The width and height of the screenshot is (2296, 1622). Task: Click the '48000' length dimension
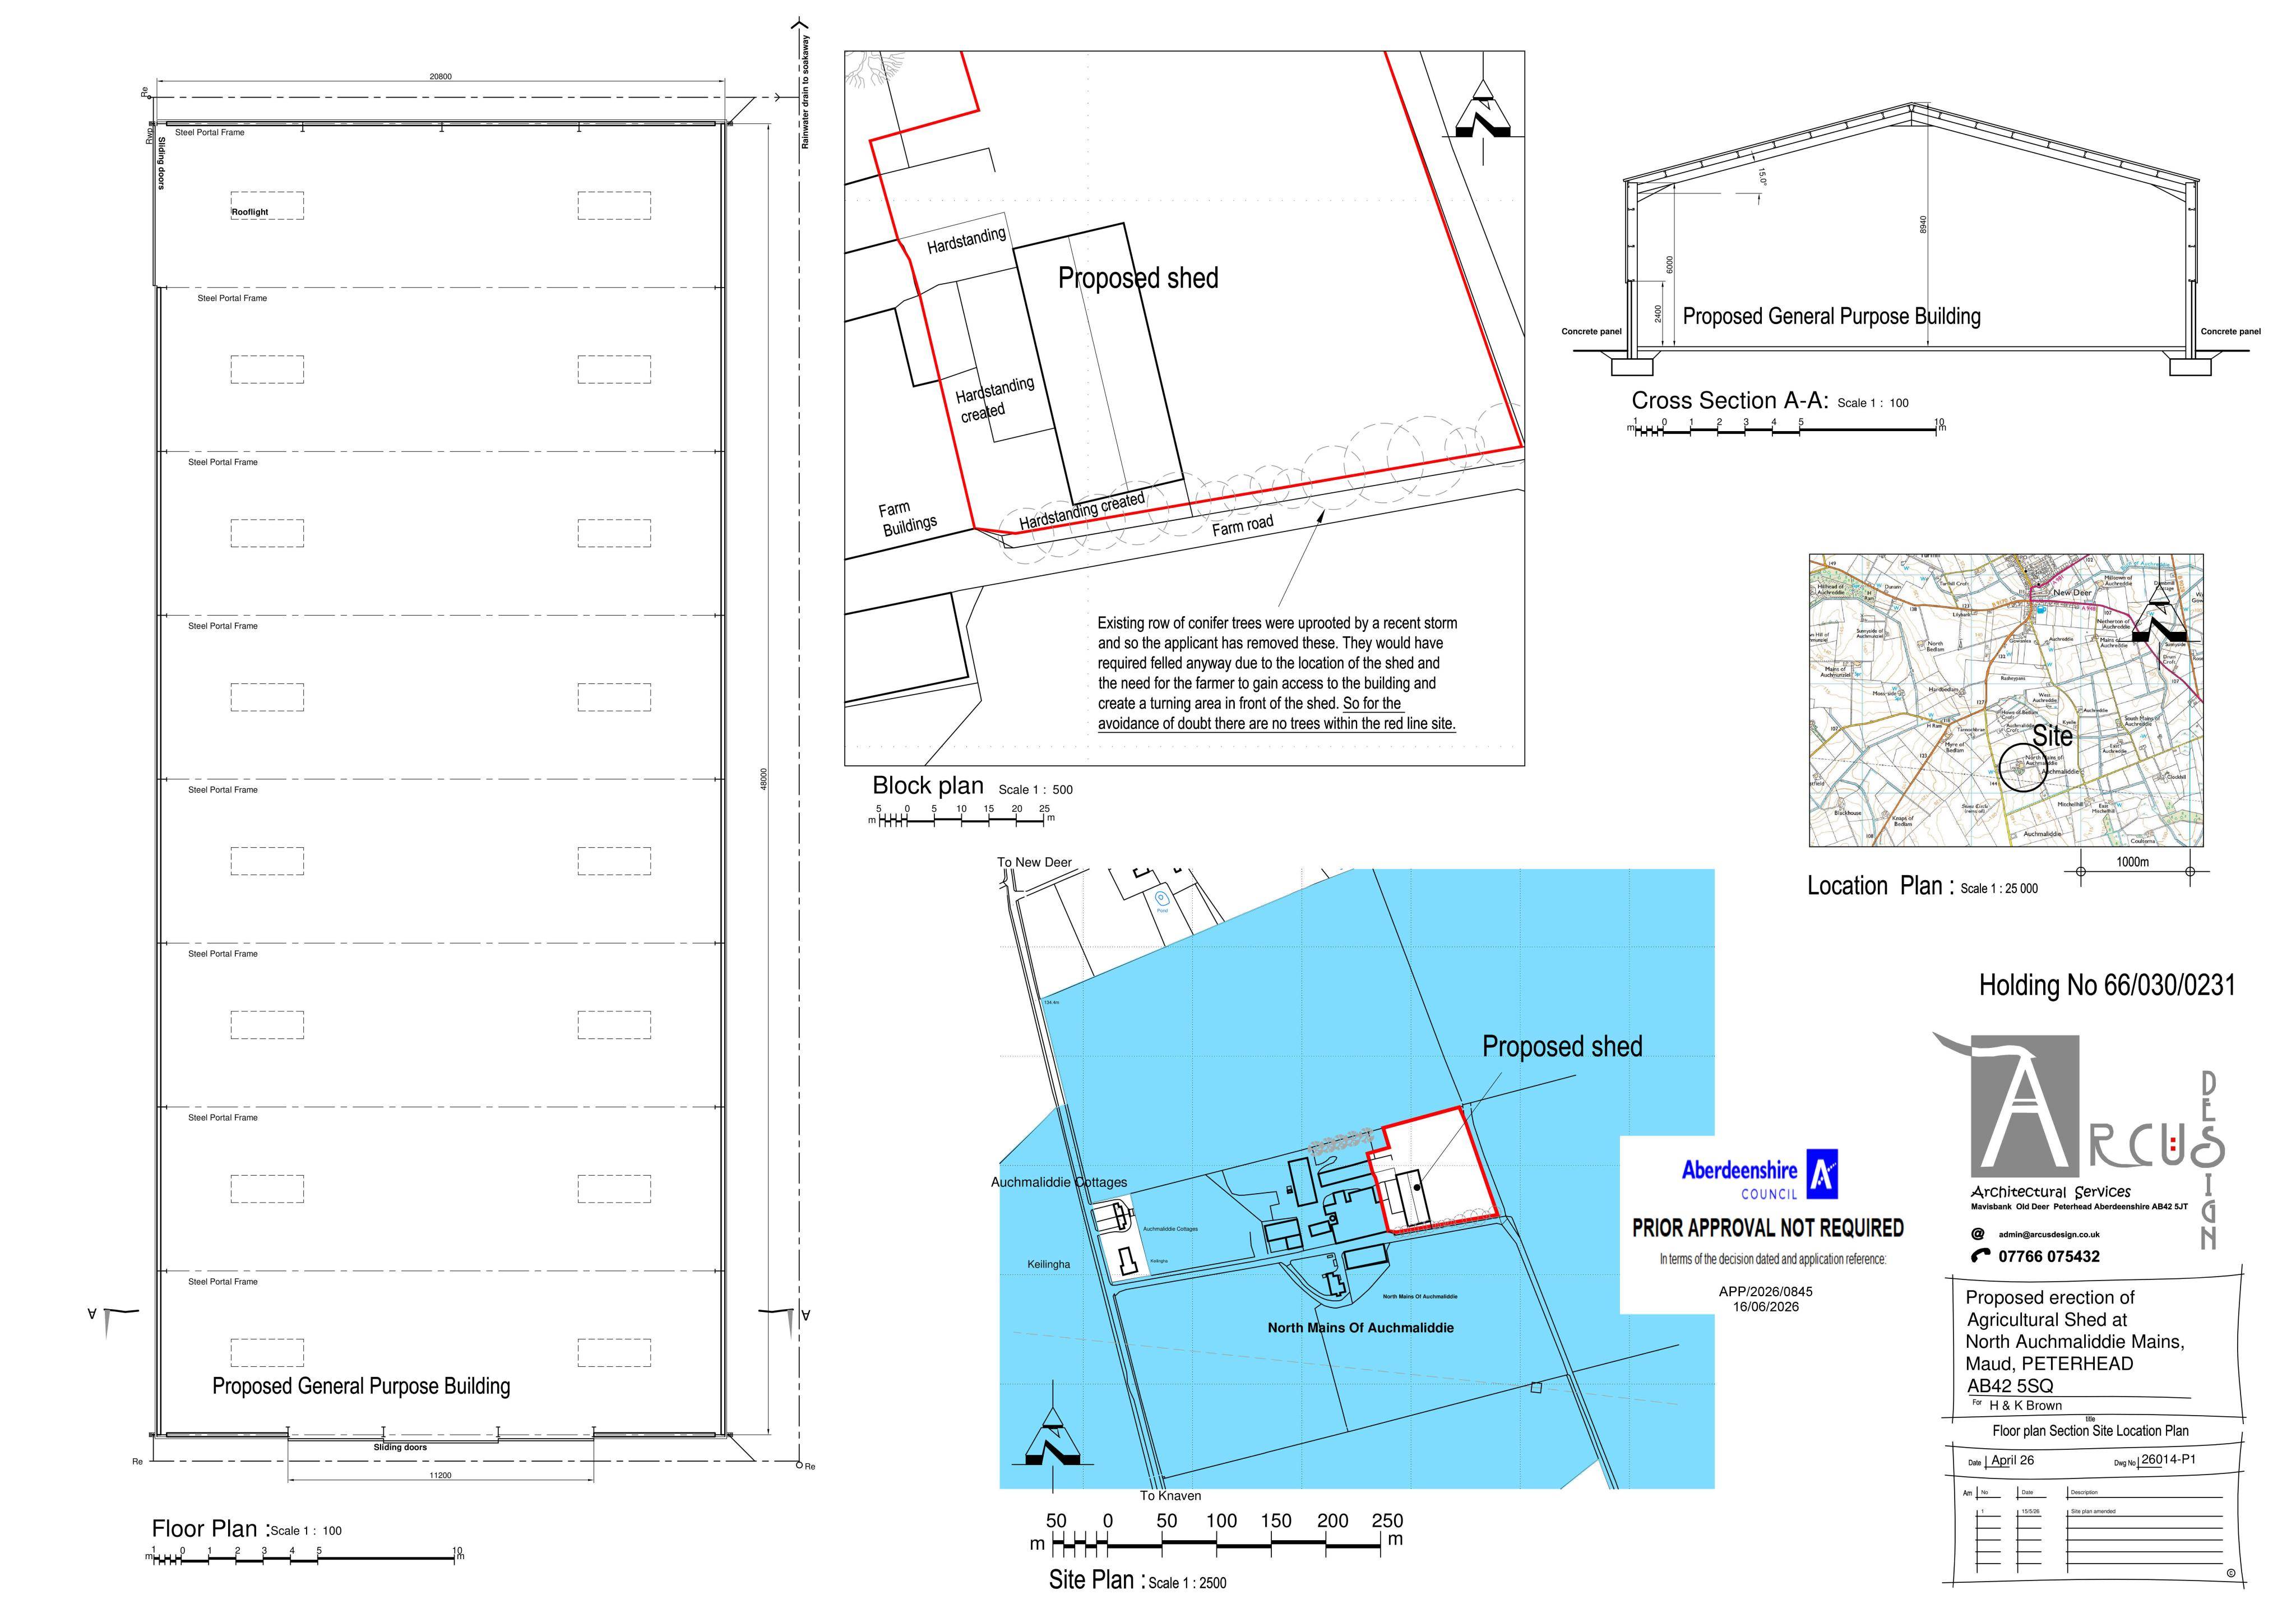[764, 780]
